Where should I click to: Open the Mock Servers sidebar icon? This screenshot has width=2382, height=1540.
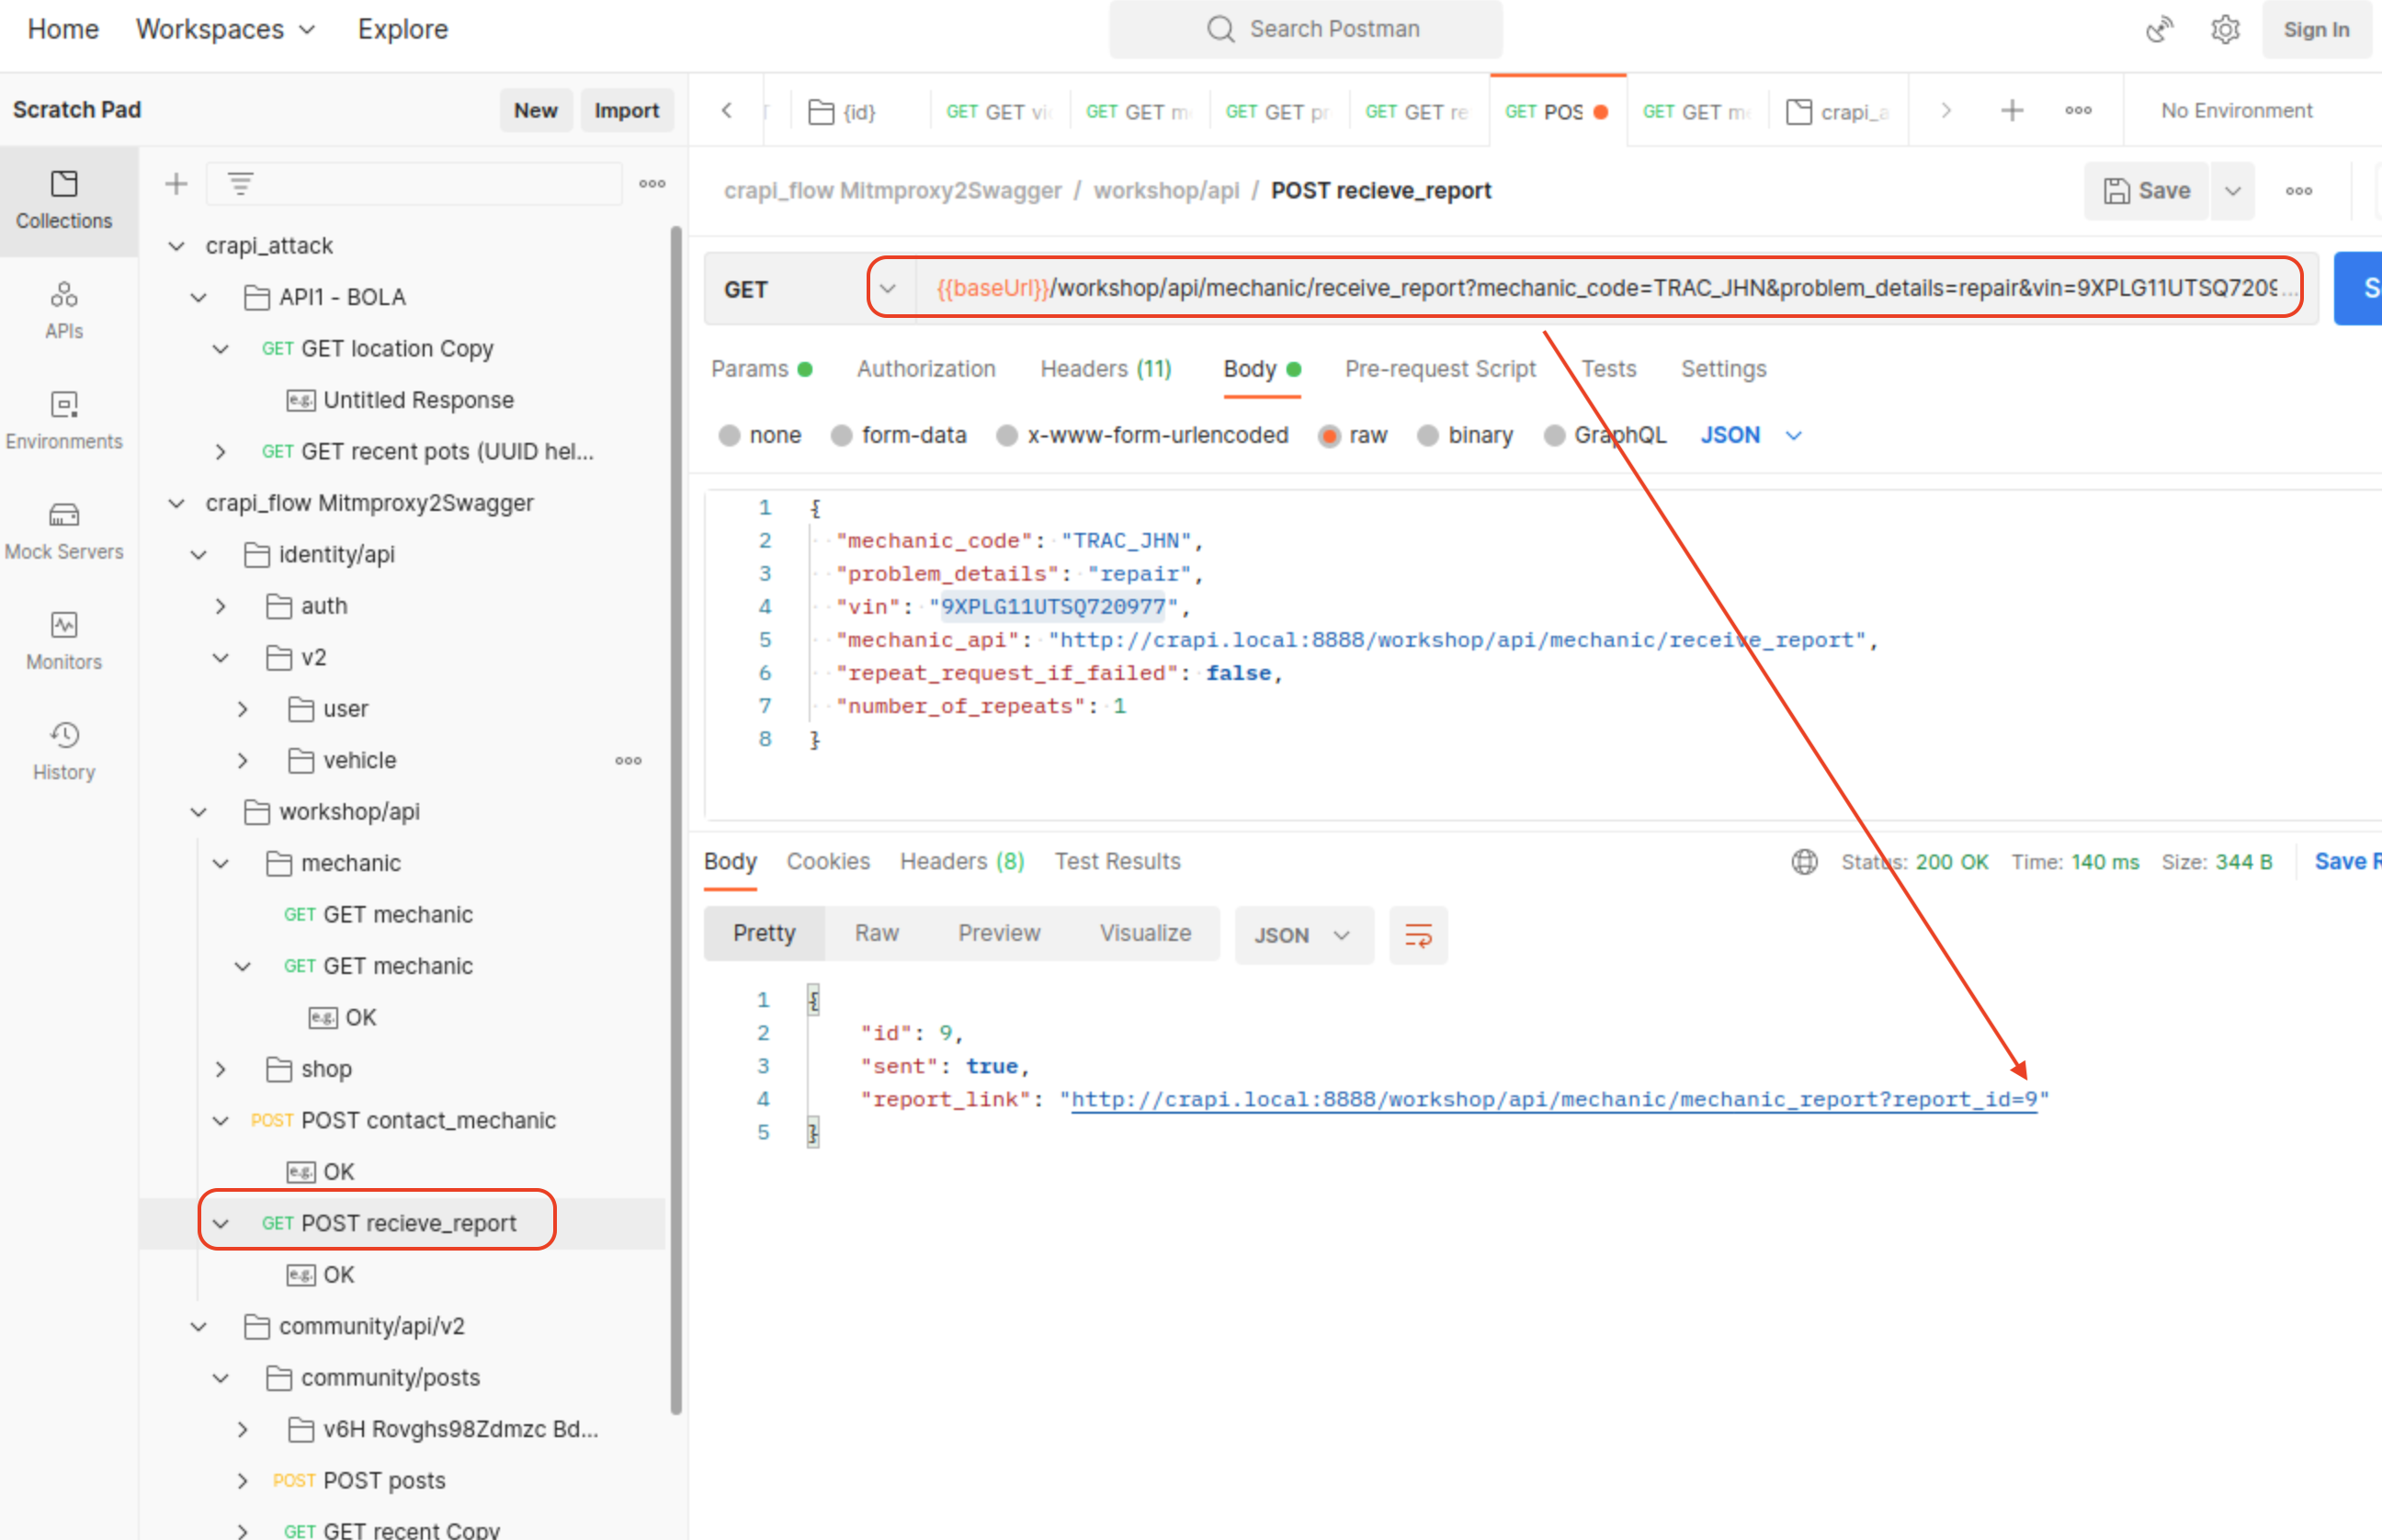pos(64,529)
